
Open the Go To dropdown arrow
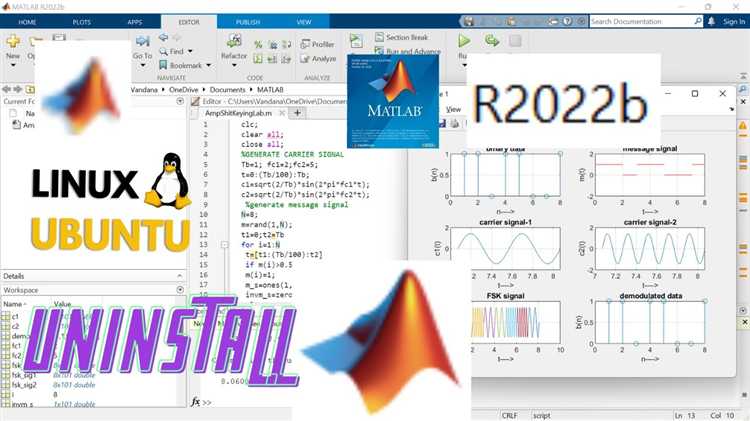pos(143,65)
